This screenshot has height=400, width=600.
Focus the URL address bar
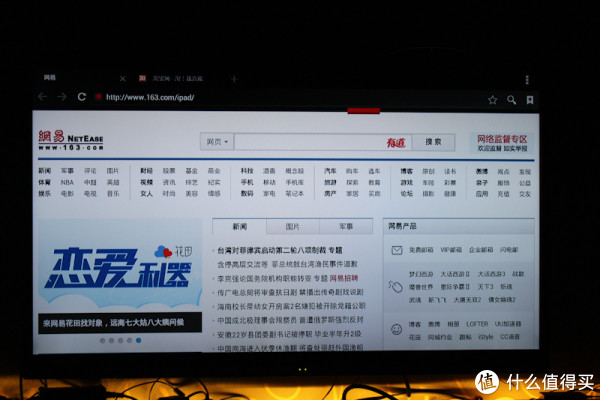tap(150, 97)
